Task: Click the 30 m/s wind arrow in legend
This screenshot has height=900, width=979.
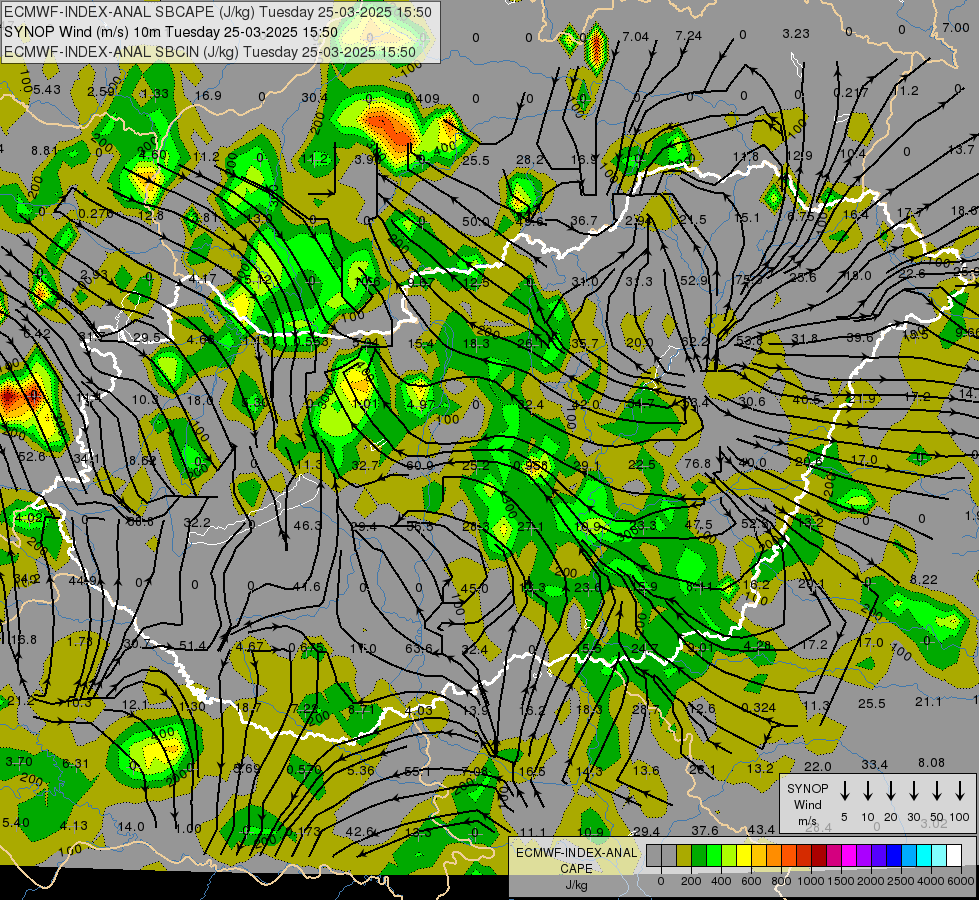Action: (914, 790)
